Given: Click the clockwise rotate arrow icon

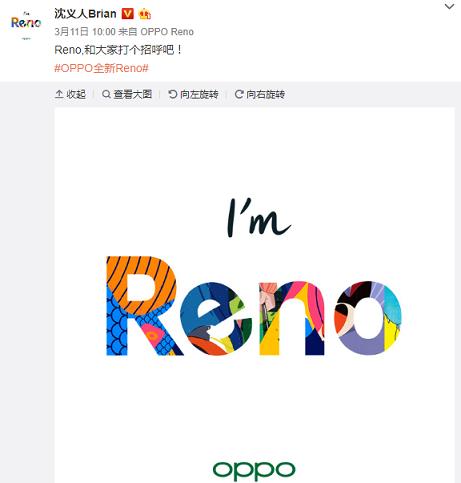Looking at the screenshot, I should point(239,94).
